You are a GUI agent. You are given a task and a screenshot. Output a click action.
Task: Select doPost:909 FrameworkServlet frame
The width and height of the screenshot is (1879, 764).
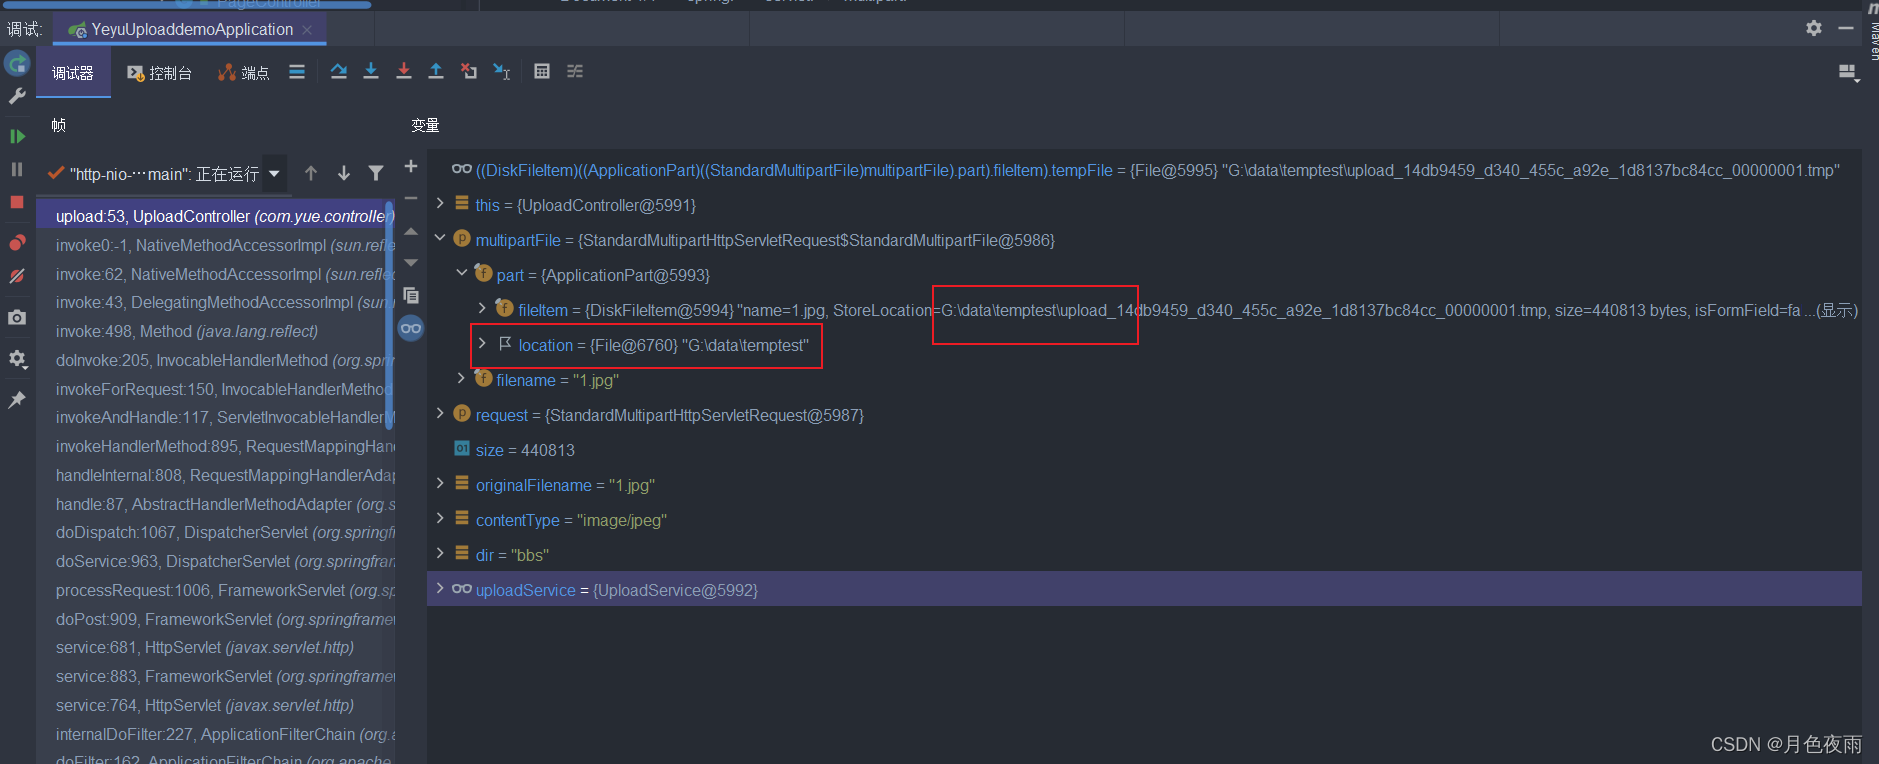coord(216,619)
